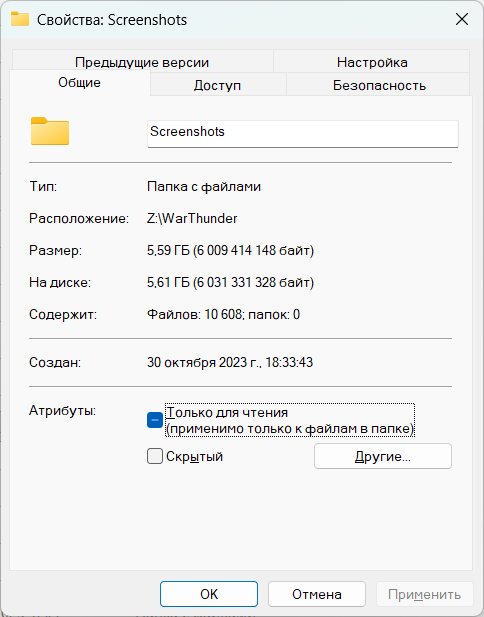Viewport: 484px width, 617px height.
Task: Open the Настройка tab
Action: (372, 62)
